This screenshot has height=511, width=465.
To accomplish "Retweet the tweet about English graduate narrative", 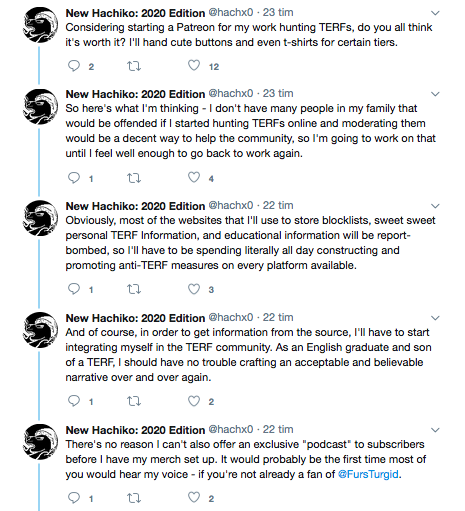I will point(134,401).
